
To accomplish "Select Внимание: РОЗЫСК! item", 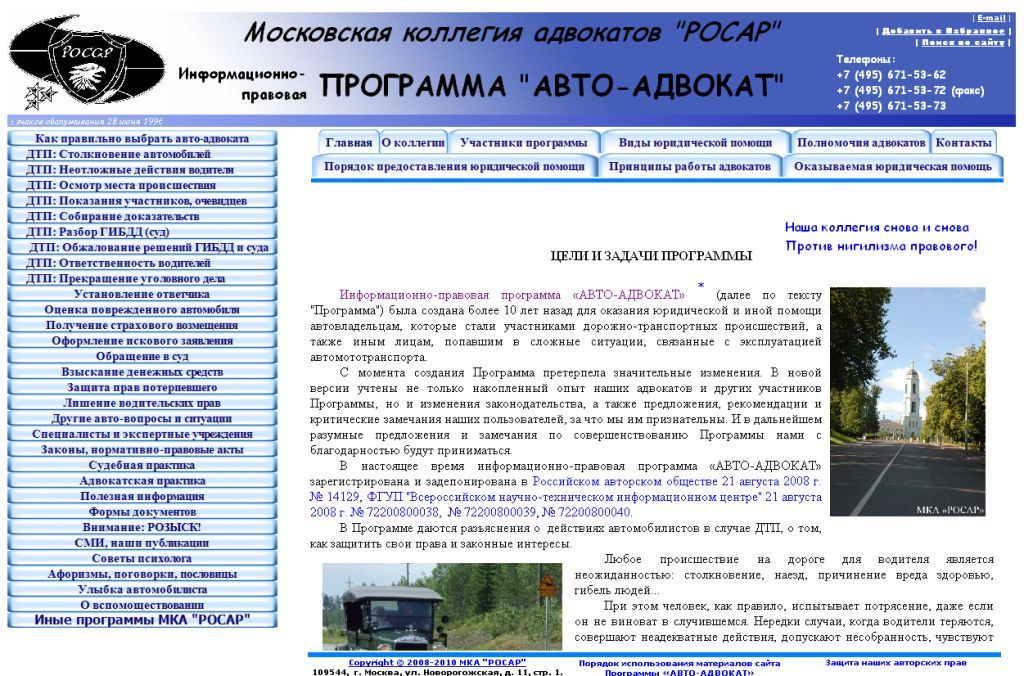I will coord(142,528).
